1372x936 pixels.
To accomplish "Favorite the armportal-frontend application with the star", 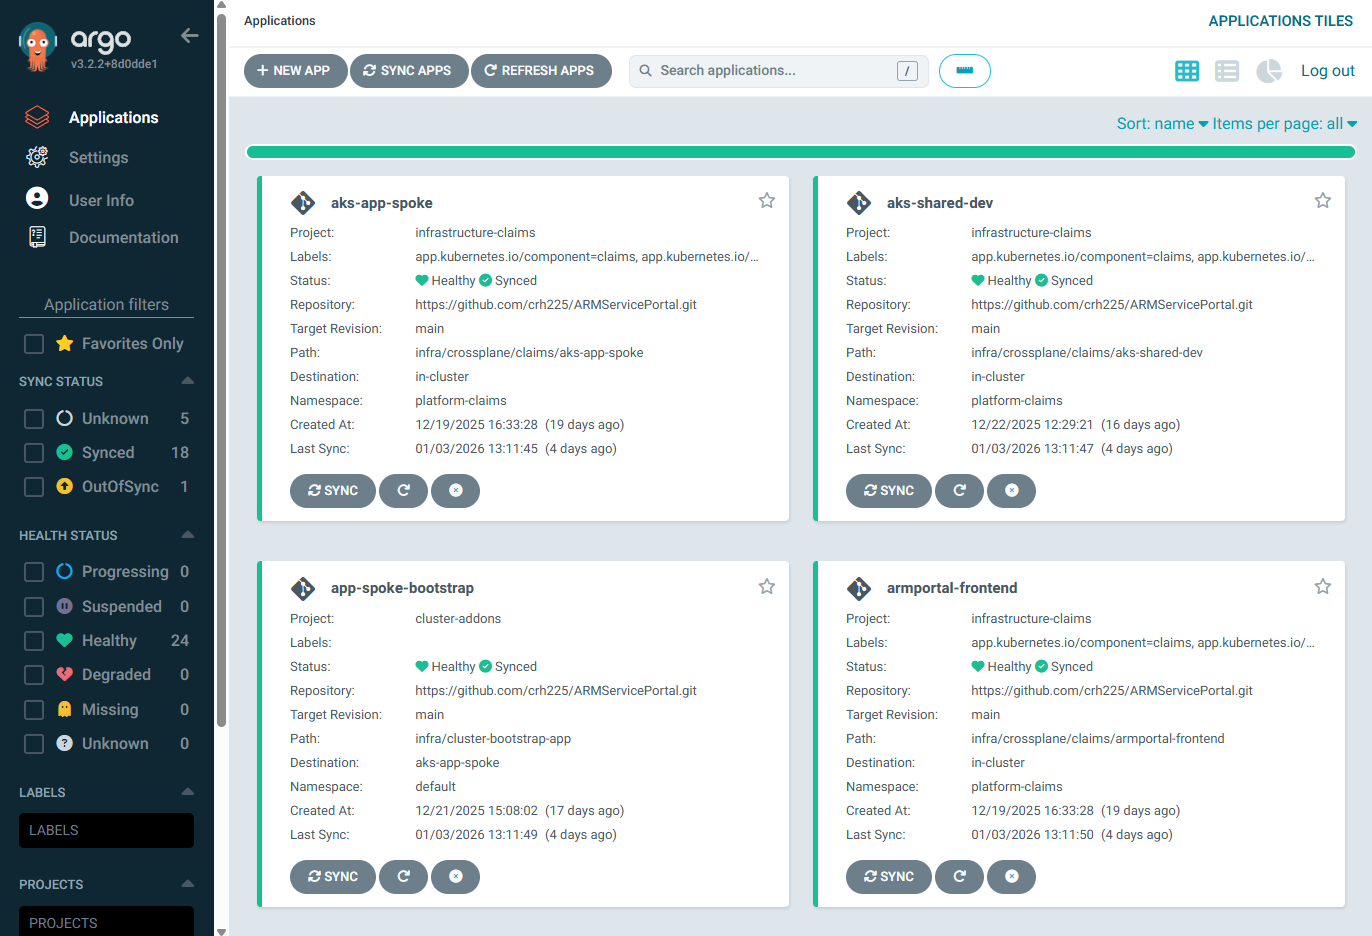I will point(1322,586).
